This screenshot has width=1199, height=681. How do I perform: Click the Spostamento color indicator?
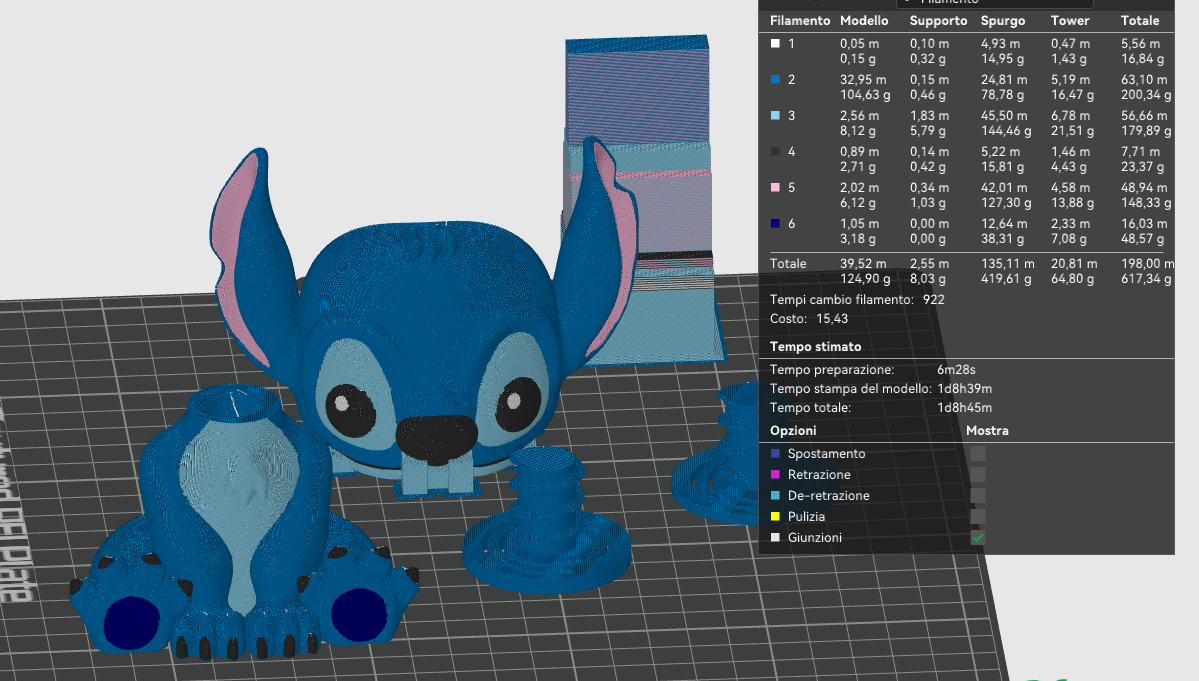tap(774, 453)
